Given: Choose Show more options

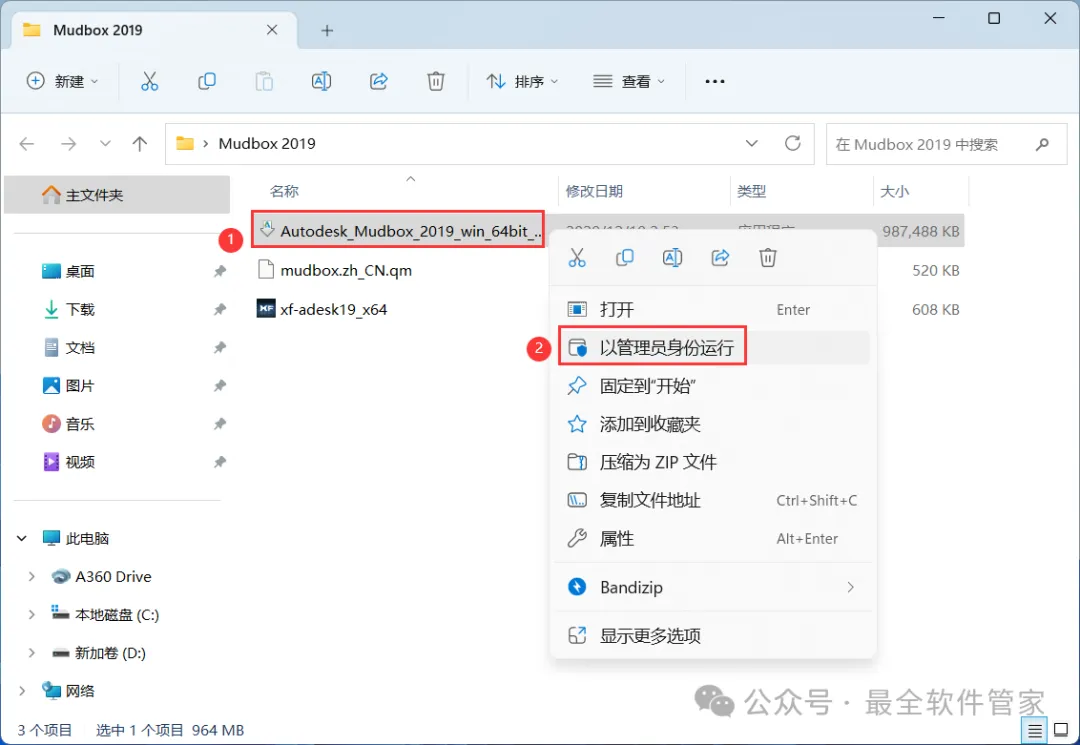Looking at the screenshot, I should (x=713, y=635).
